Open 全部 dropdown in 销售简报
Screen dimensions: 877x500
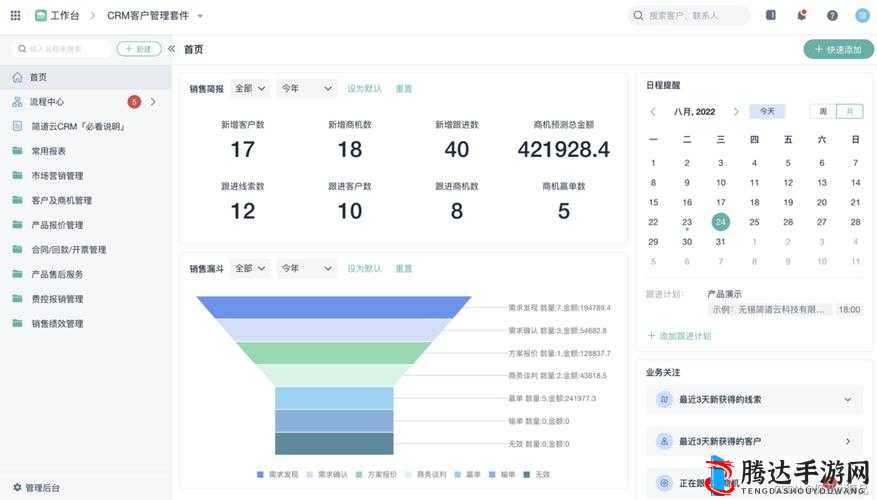250,88
